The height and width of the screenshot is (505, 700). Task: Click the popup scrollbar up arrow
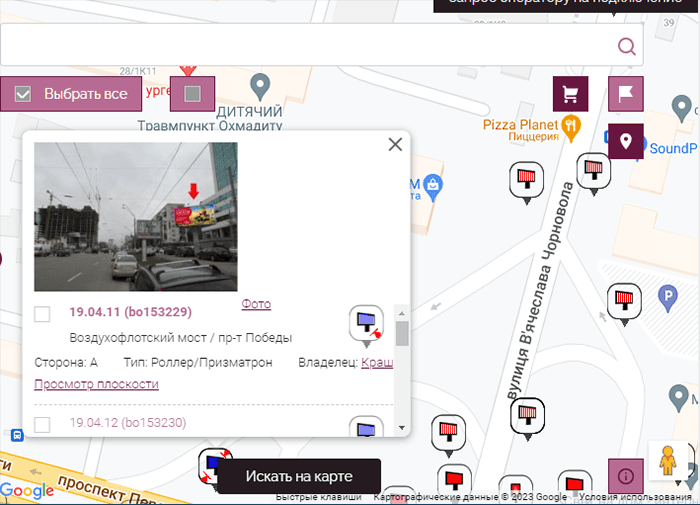402,312
